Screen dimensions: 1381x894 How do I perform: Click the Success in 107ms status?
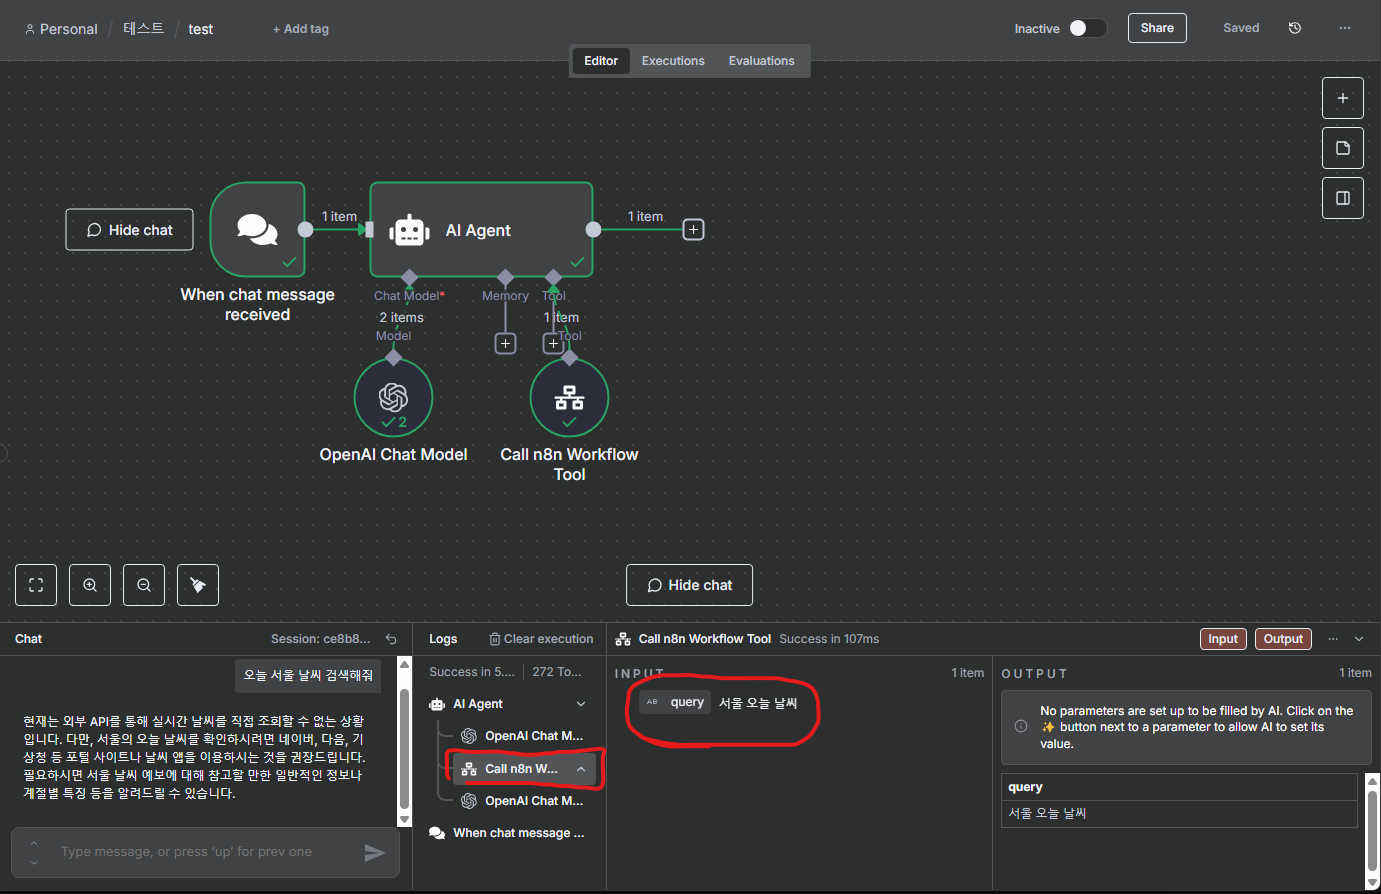[829, 639]
